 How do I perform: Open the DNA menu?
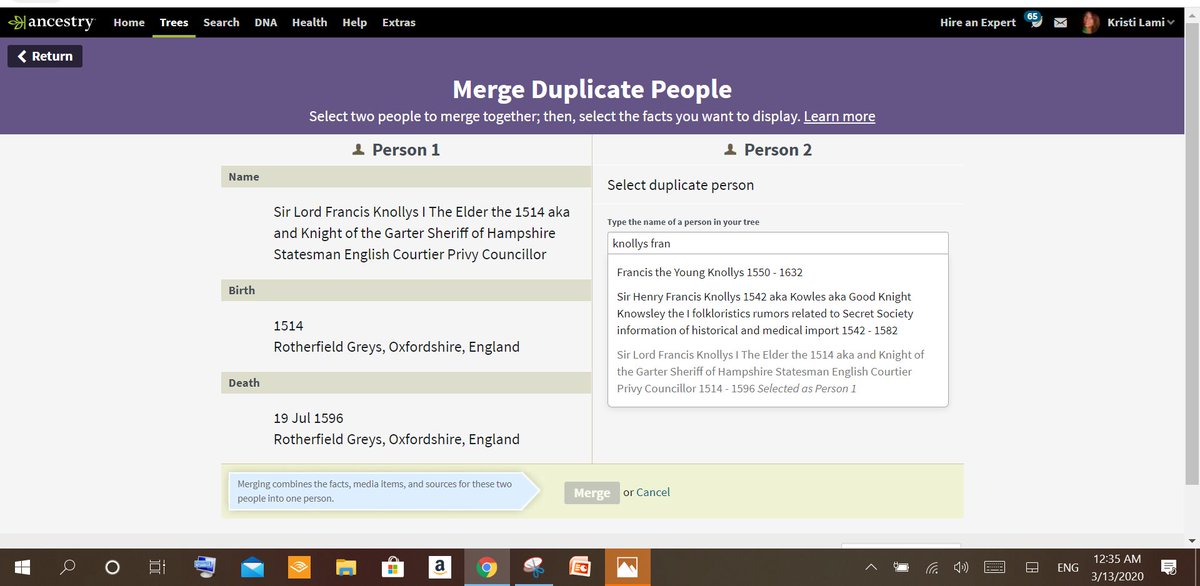[x=266, y=22]
